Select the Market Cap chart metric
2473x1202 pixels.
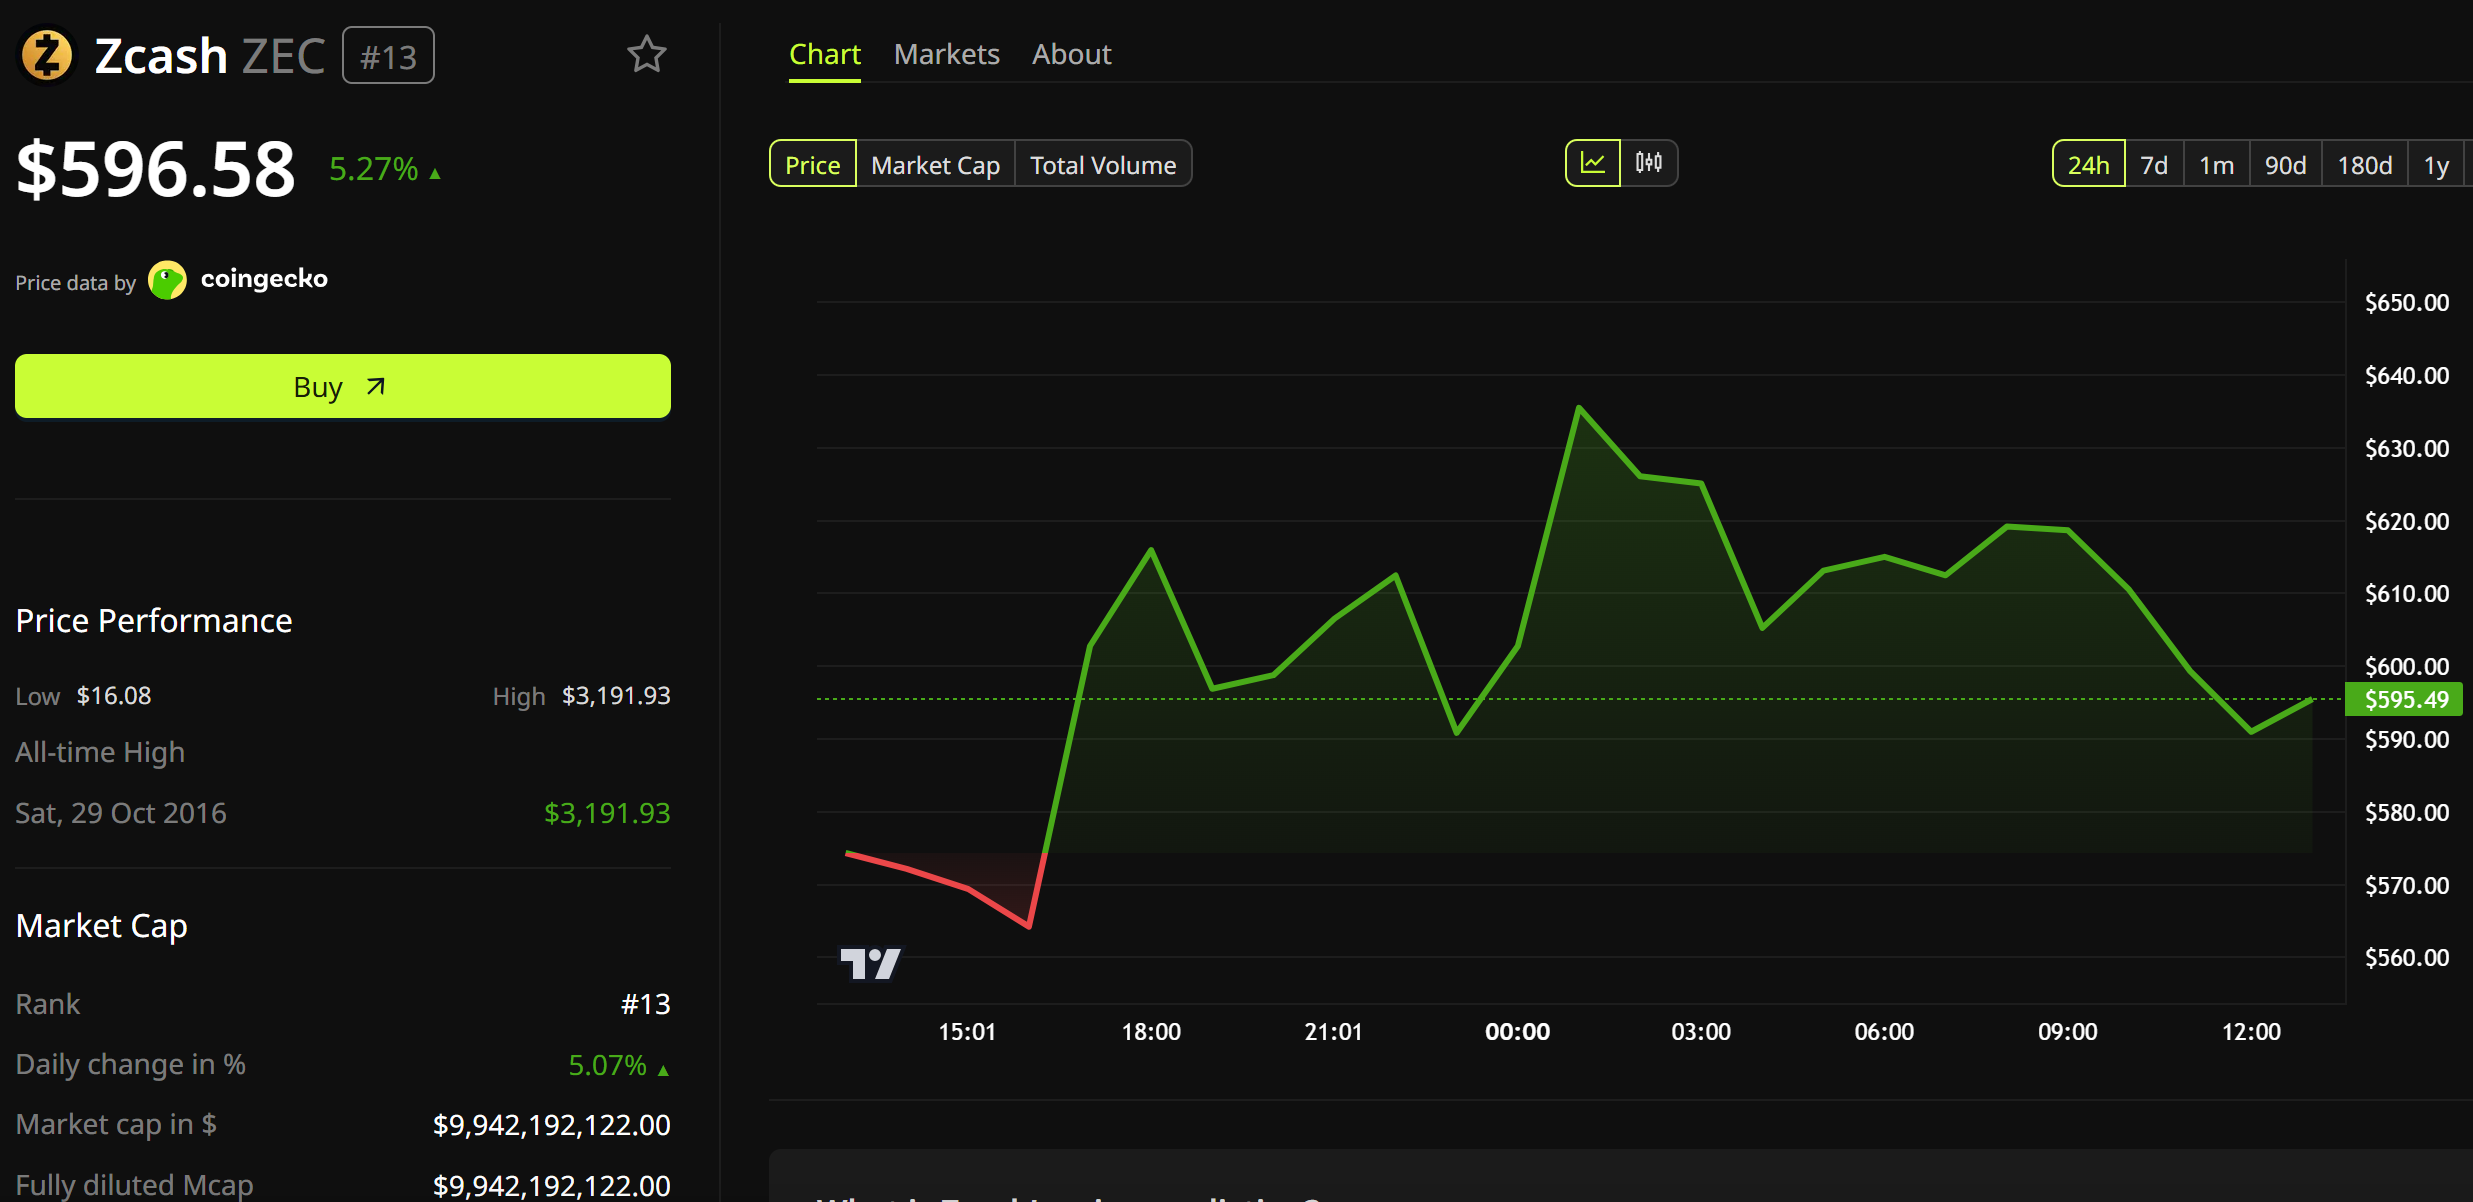[935, 164]
